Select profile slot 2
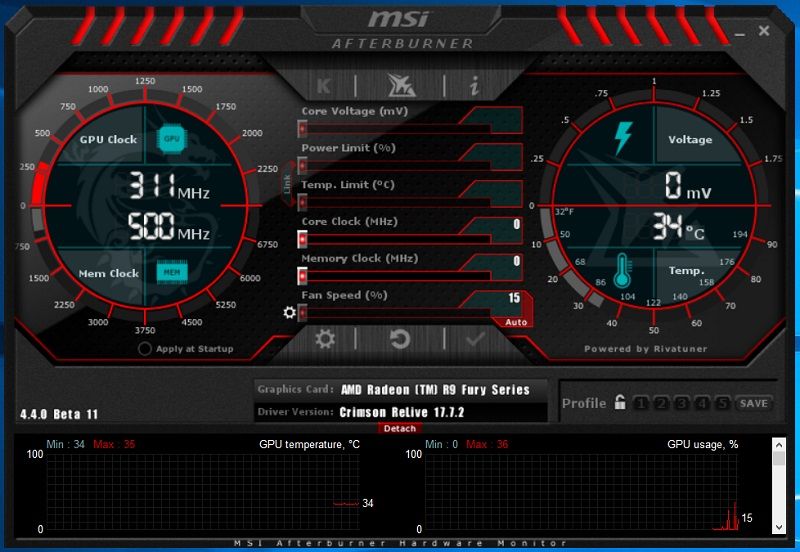The width and height of the screenshot is (800, 552). point(661,403)
